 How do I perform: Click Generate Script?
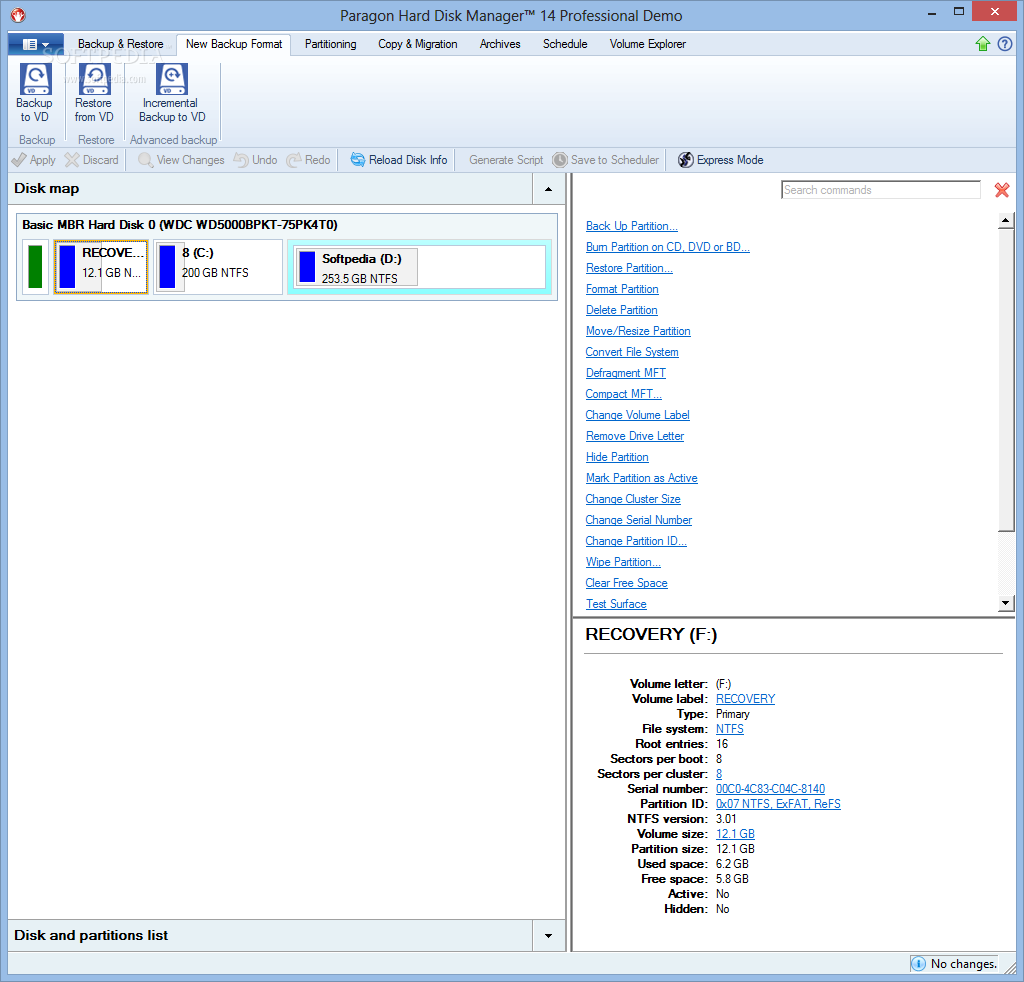point(506,160)
